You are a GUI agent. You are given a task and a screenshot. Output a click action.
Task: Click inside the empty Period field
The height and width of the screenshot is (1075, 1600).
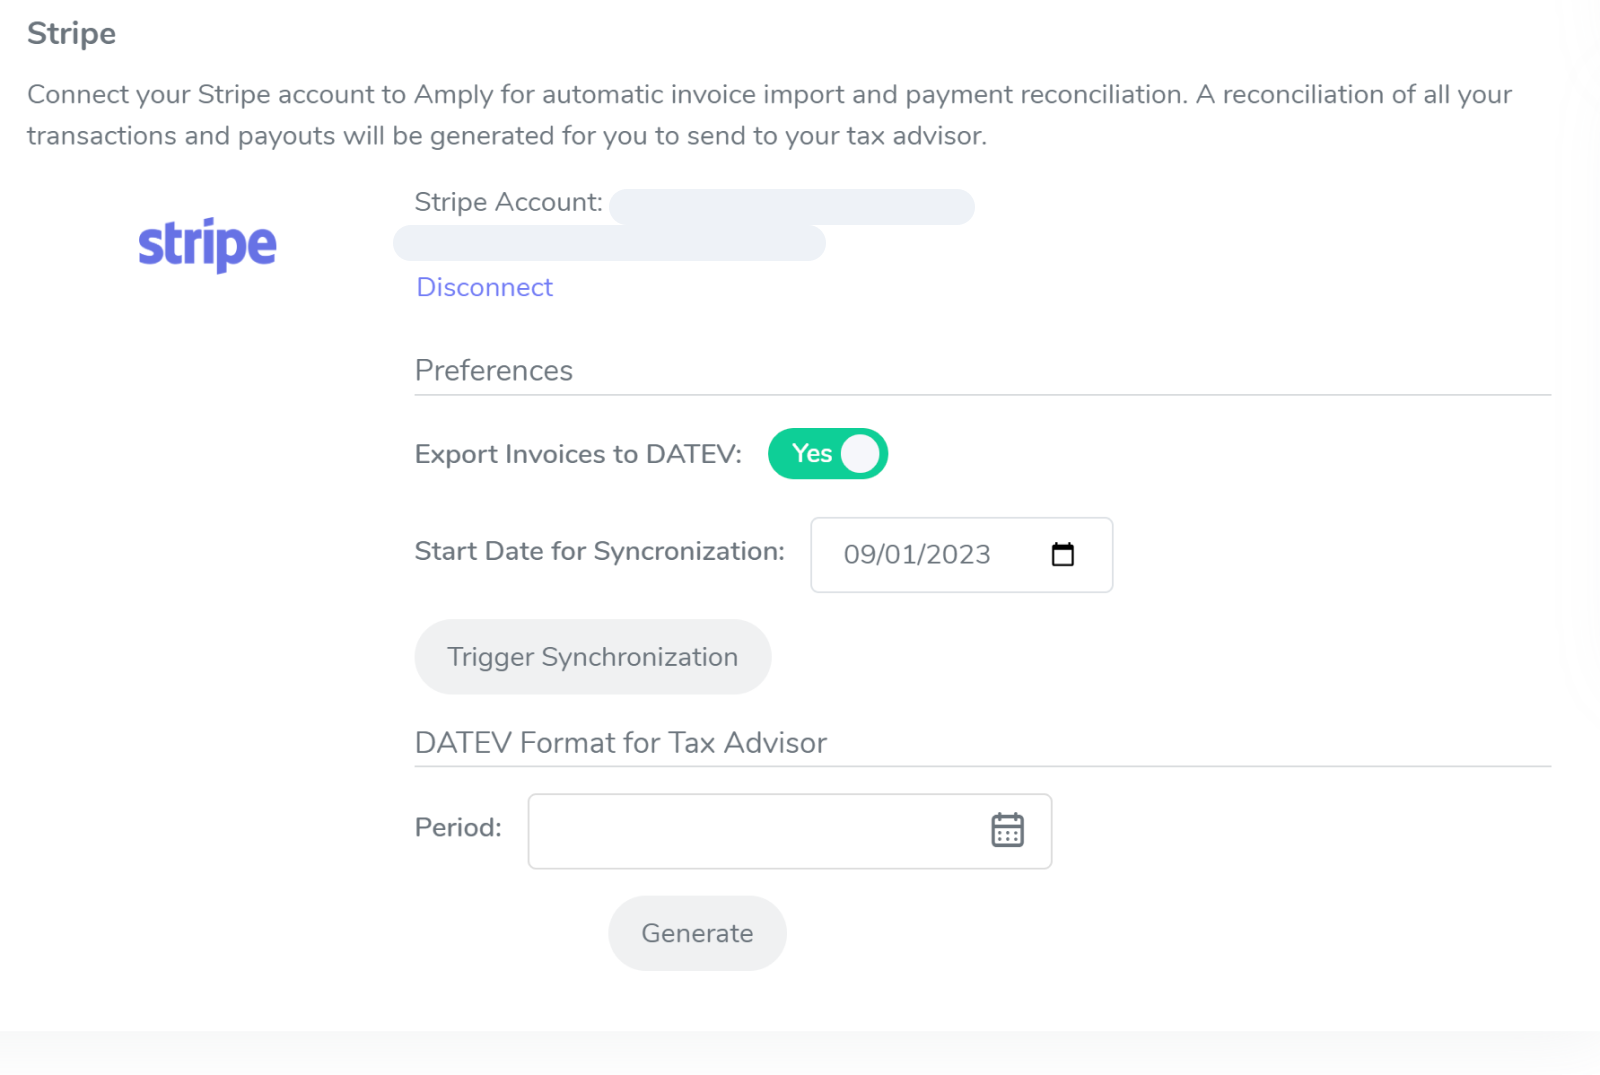pyautogui.click(x=750, y=831)
